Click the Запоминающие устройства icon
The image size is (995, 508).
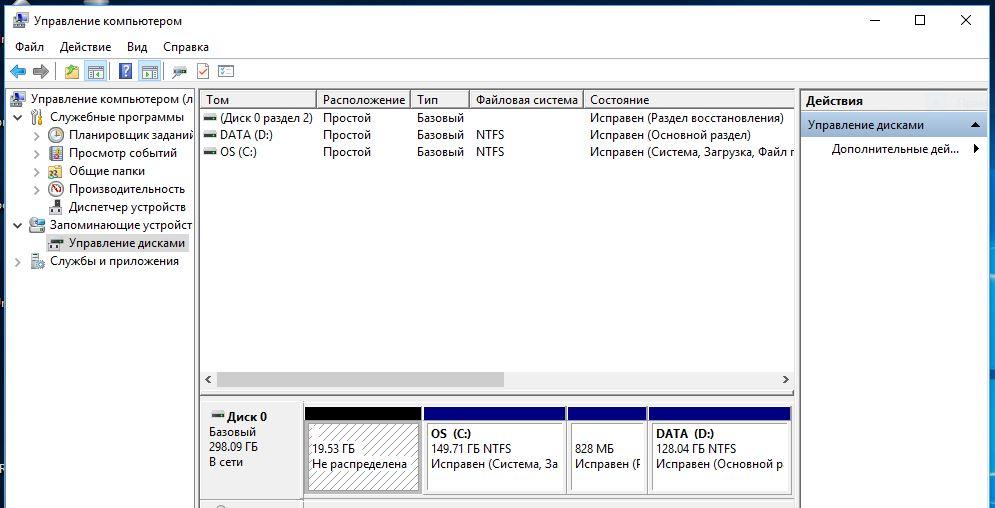[x=37, y=225]
